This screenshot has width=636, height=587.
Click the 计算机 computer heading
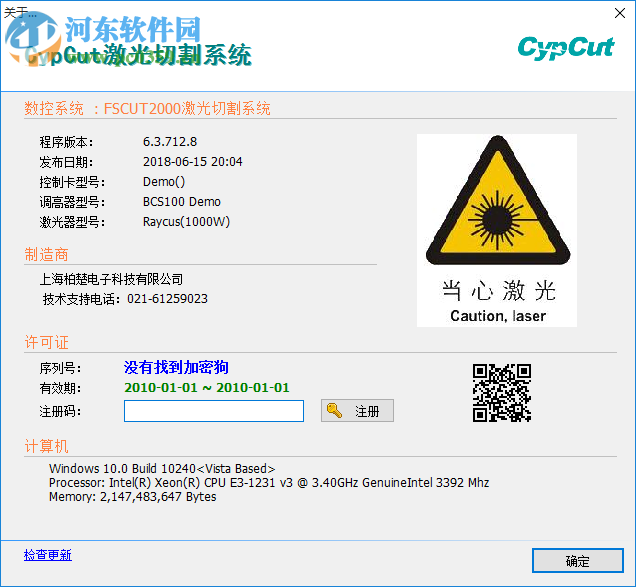46,446
